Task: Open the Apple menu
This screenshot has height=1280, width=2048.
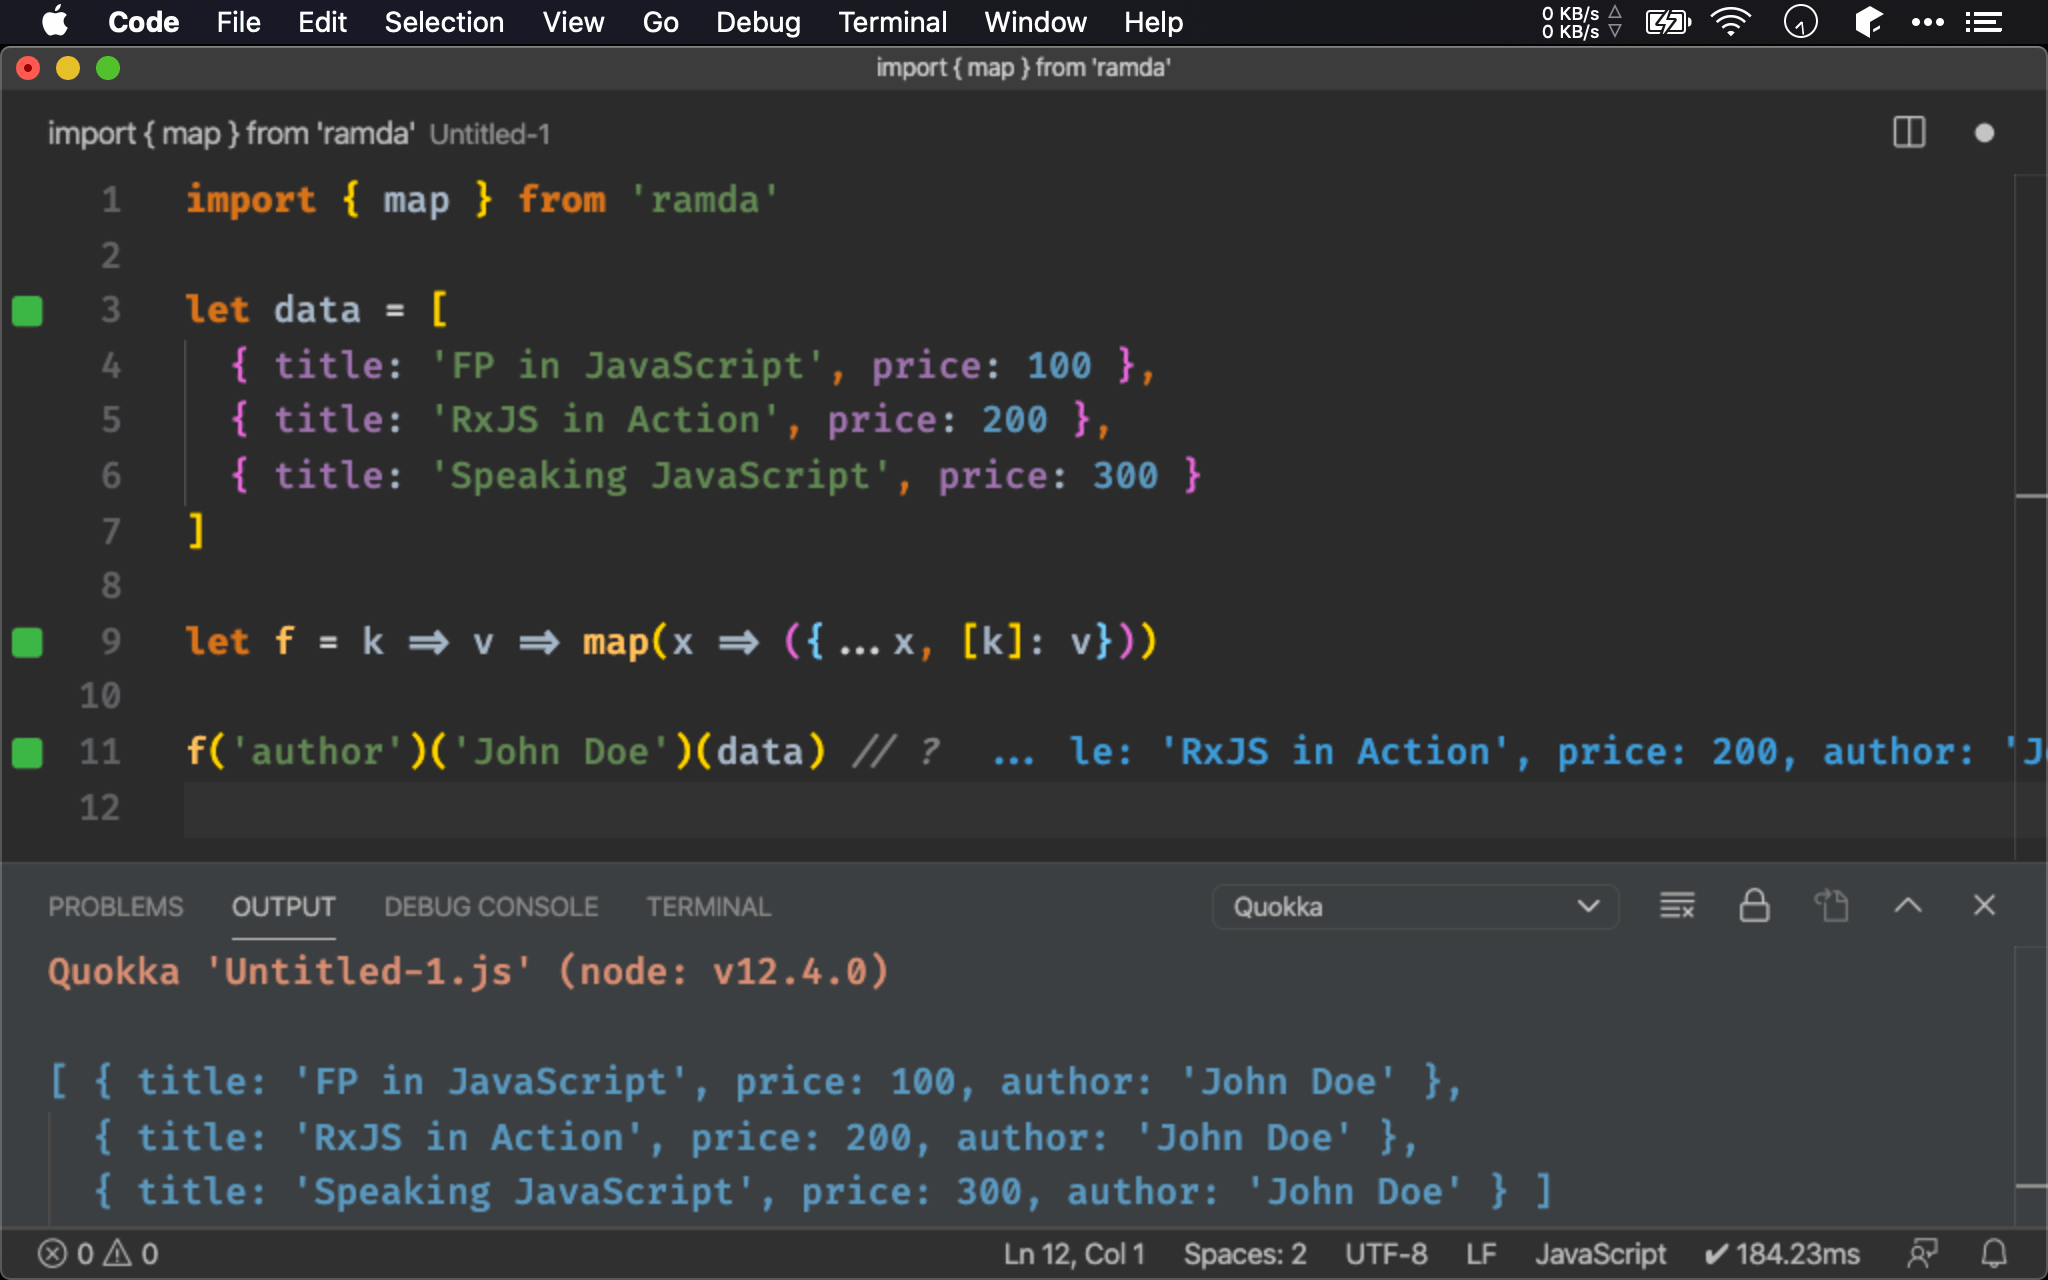Action: pos(55,21)
